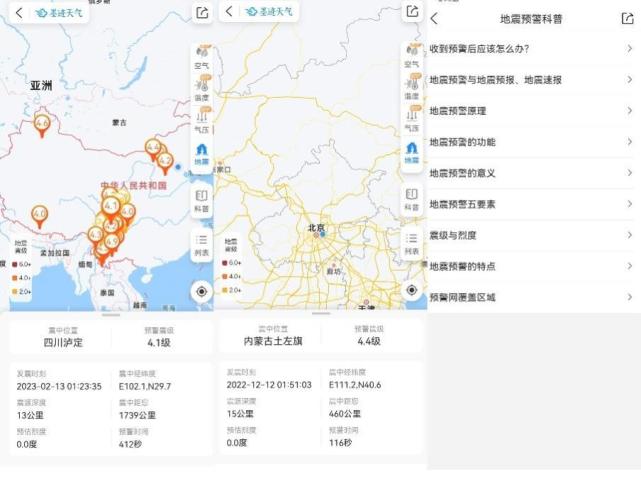The height and width of the screenshot is (481, 641).
Task: Tap the 四川泸定 epicenter location
Action: click(x=63, y=342)
